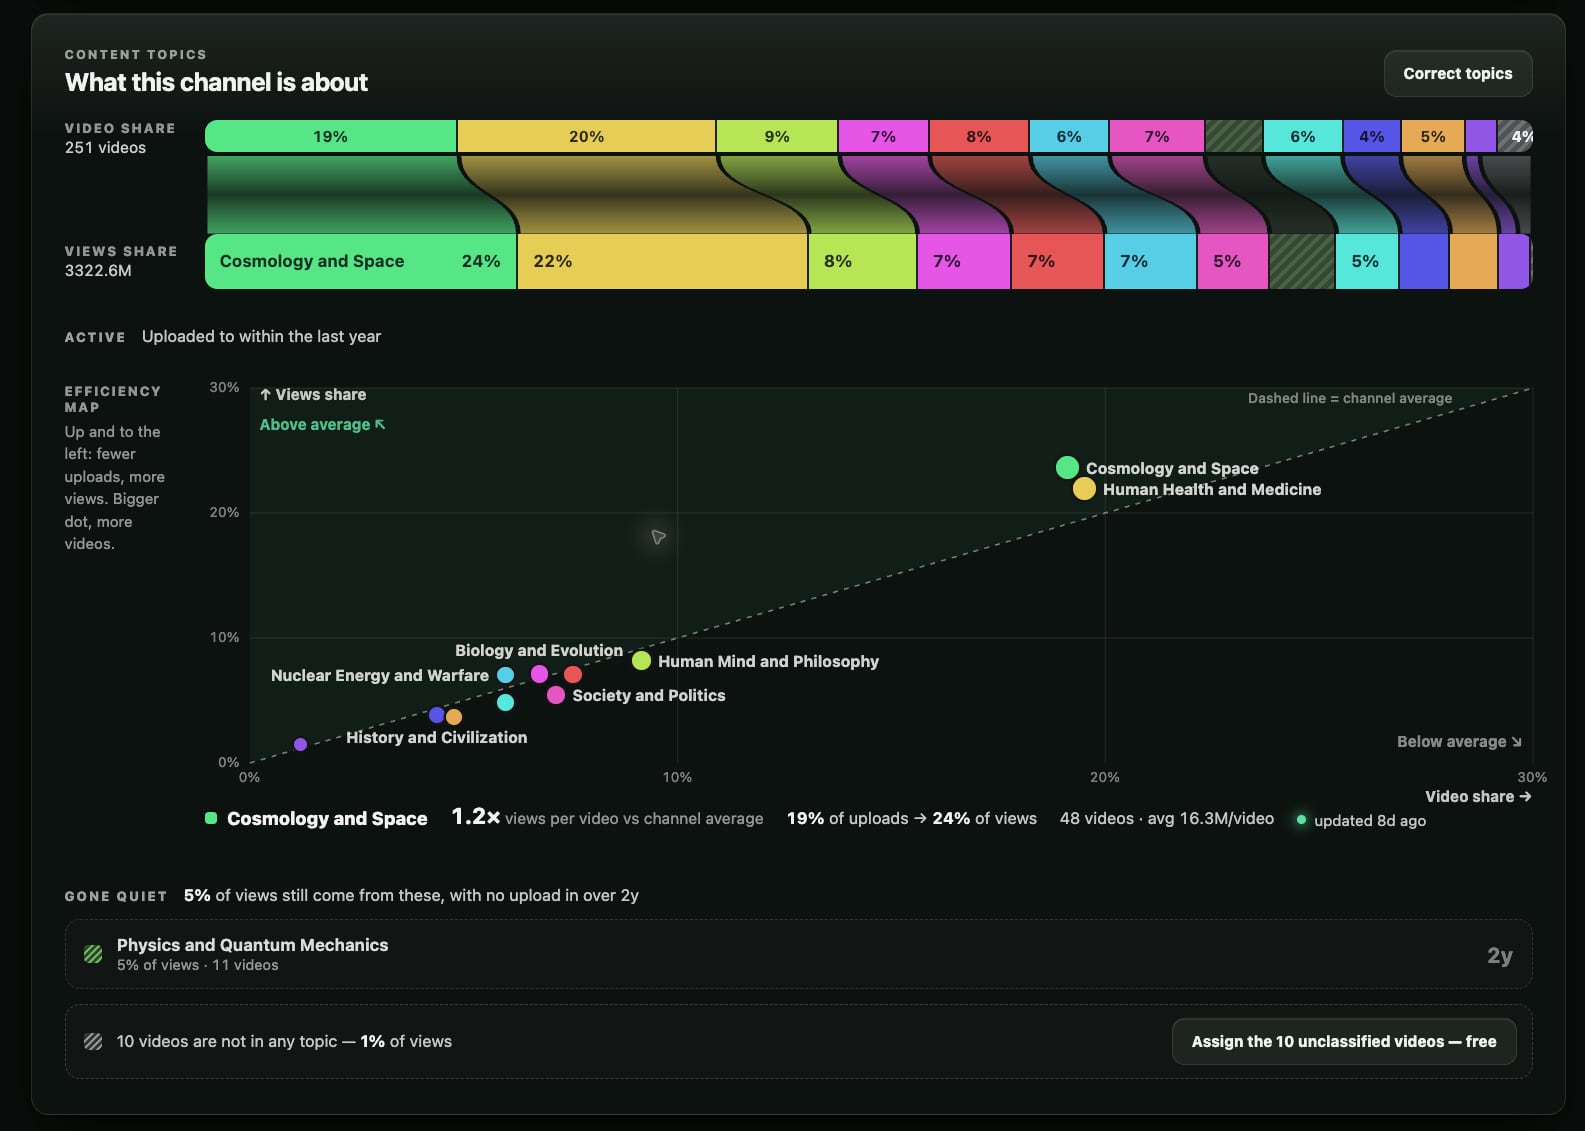
Task: Click the lime Human Mind and Philosophy dot
Action: (x=641, y=660)
